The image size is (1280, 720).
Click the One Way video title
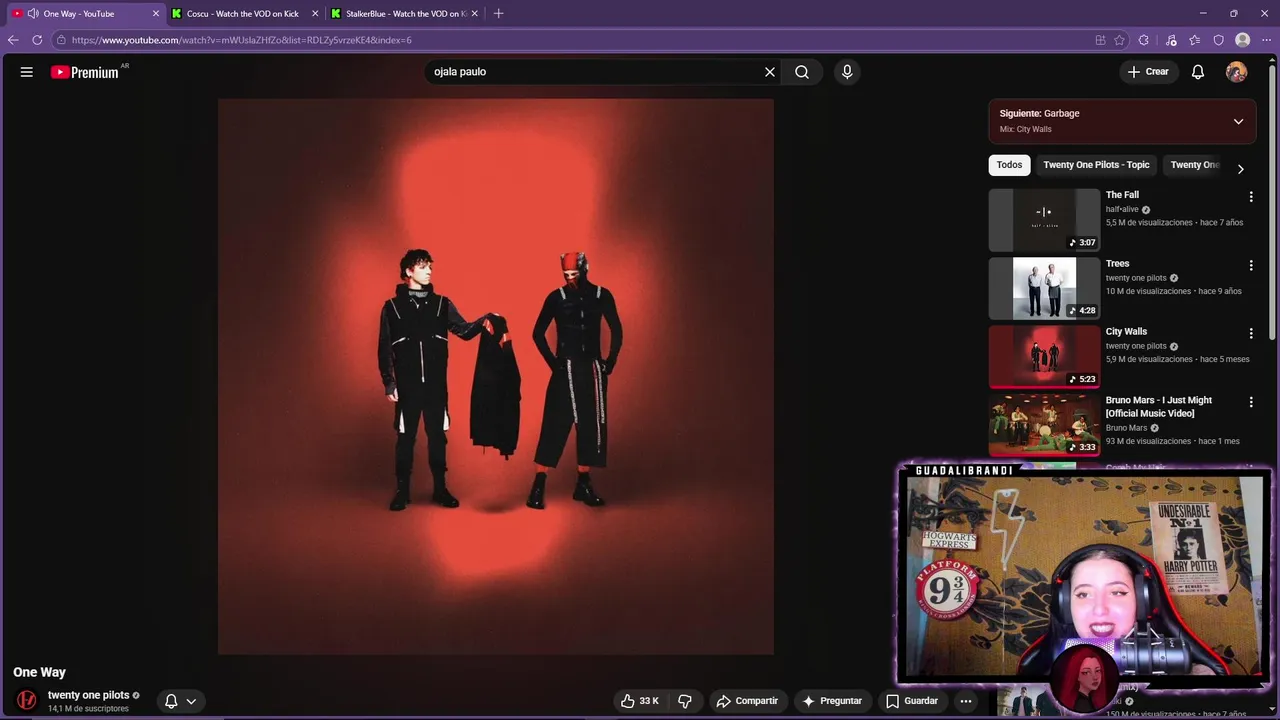point(39,672)
